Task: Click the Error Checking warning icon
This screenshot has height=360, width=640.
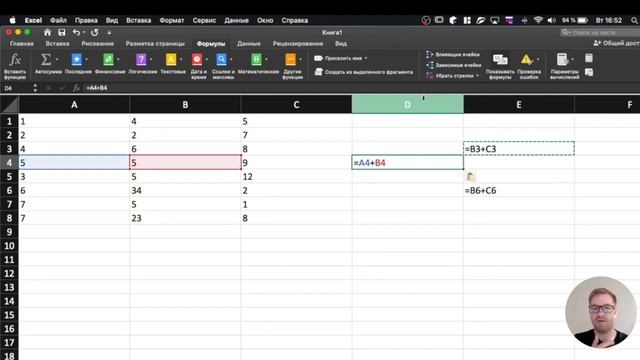Action: pos(526,60)
